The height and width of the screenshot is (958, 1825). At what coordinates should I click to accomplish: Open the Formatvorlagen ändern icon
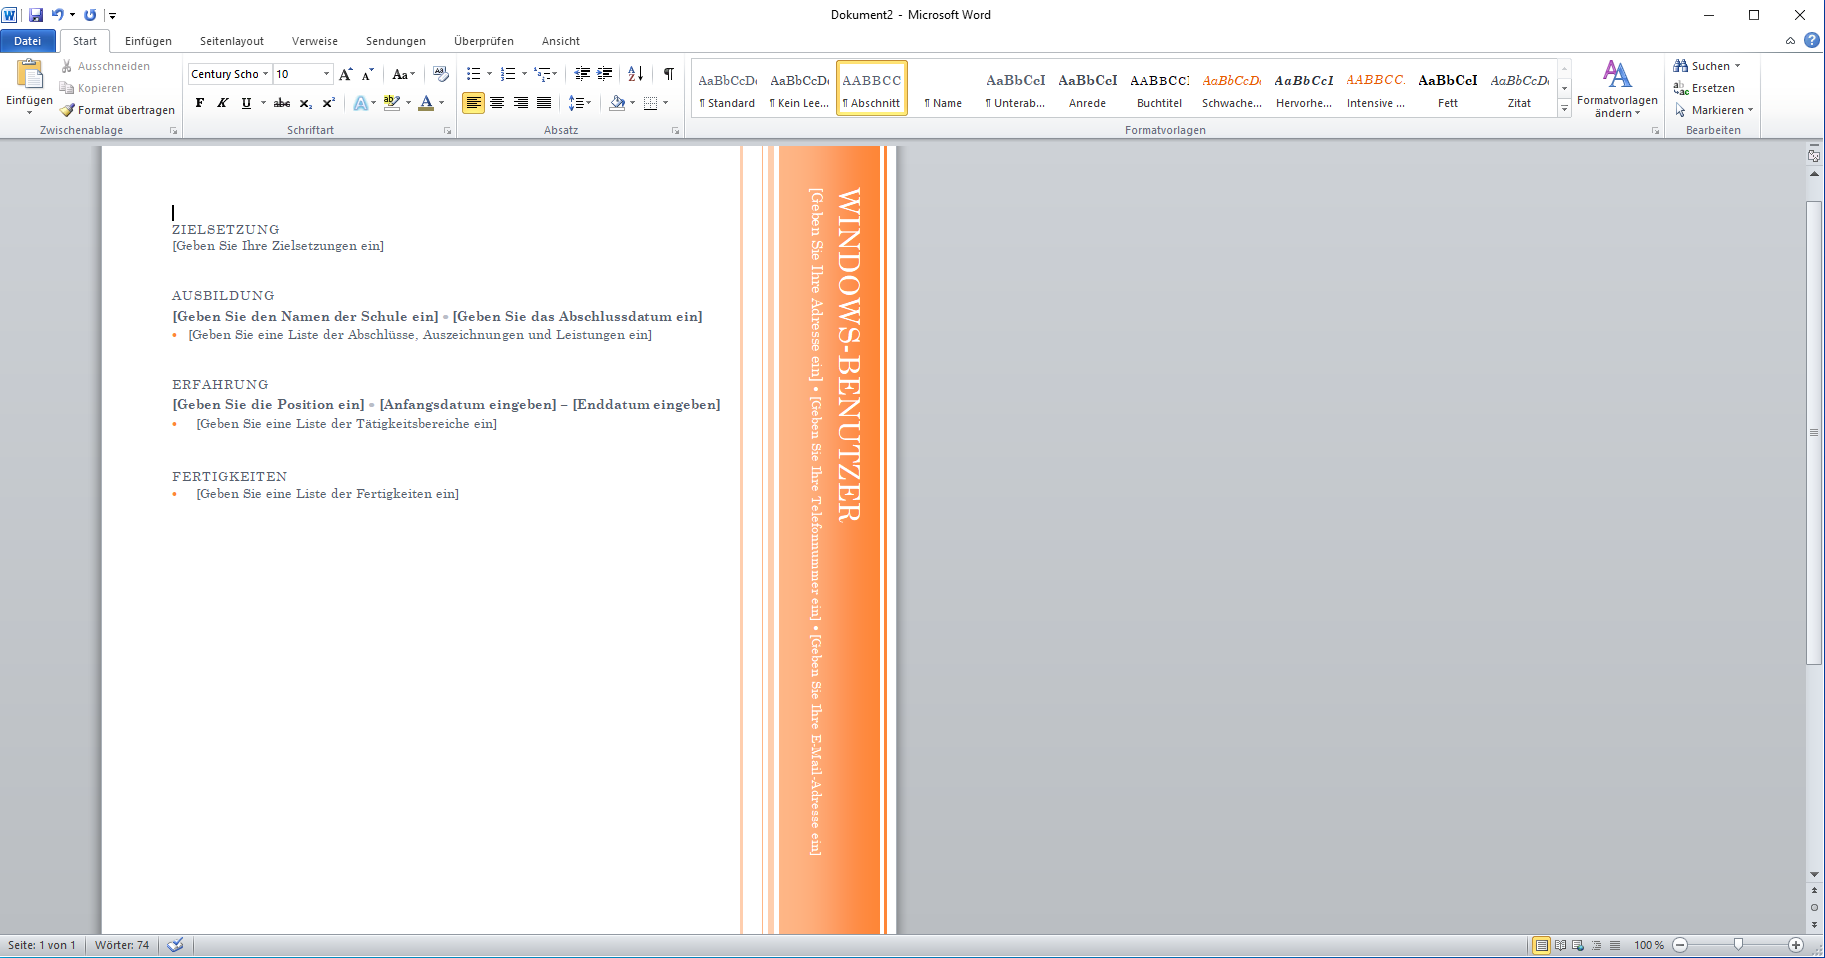click(1616, 88)
